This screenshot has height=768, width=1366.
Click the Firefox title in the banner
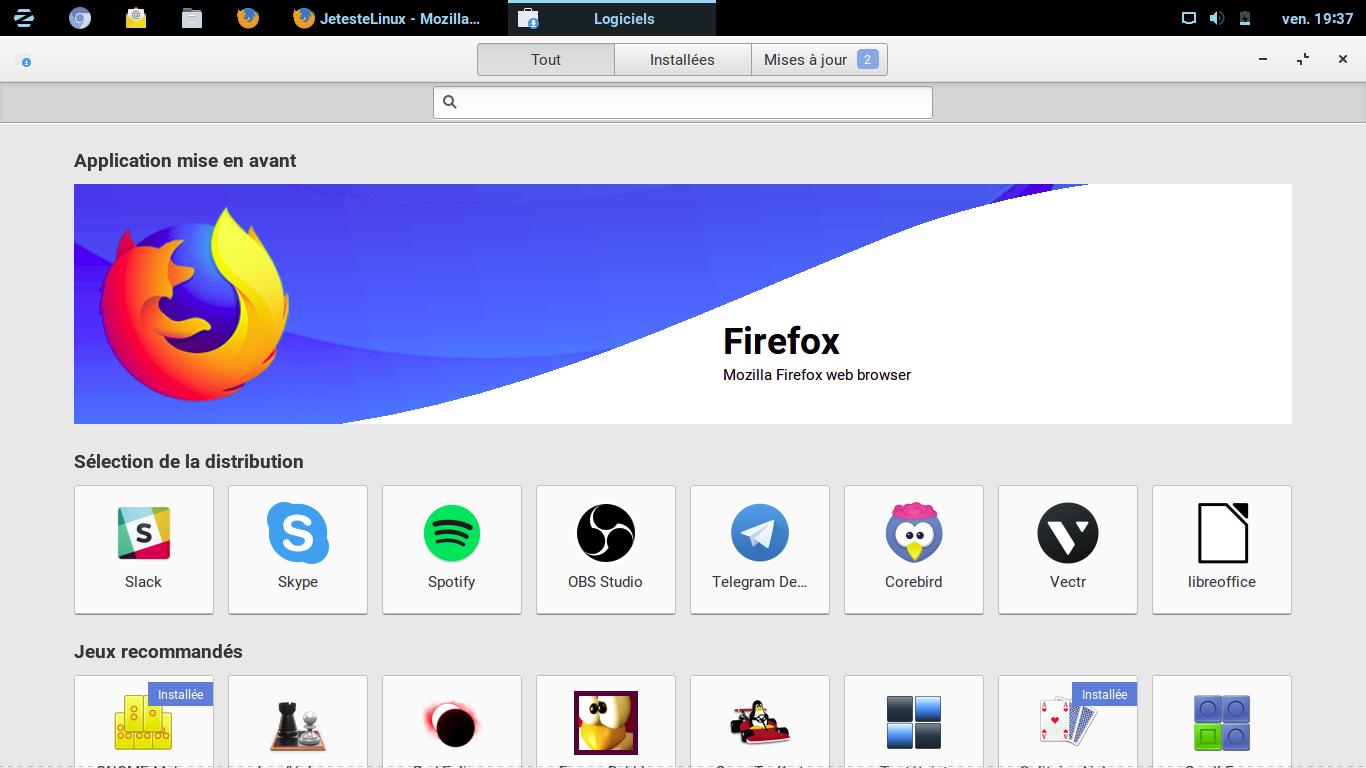click(x=781, y=341)
